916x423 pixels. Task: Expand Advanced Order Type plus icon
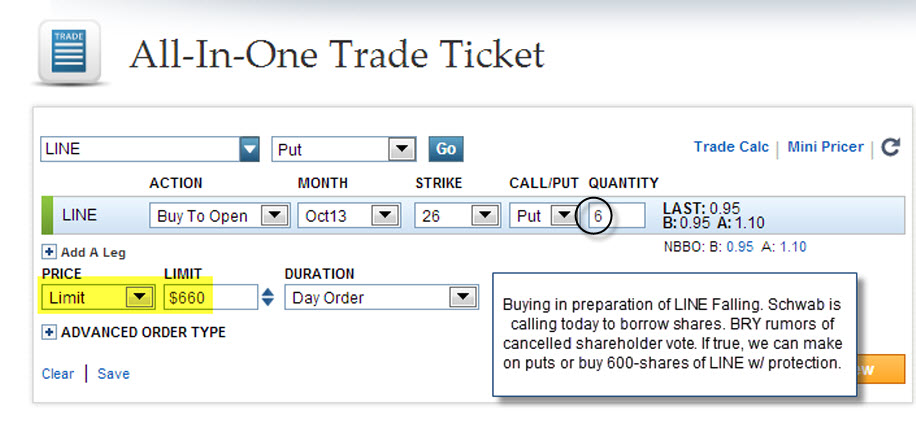point(49,332)
